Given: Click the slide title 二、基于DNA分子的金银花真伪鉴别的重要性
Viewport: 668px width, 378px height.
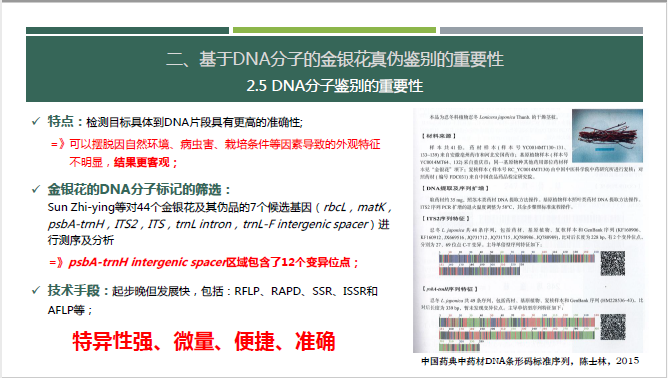Looking at the screenshot, I should pyautogui.click(x=334, y=59).
